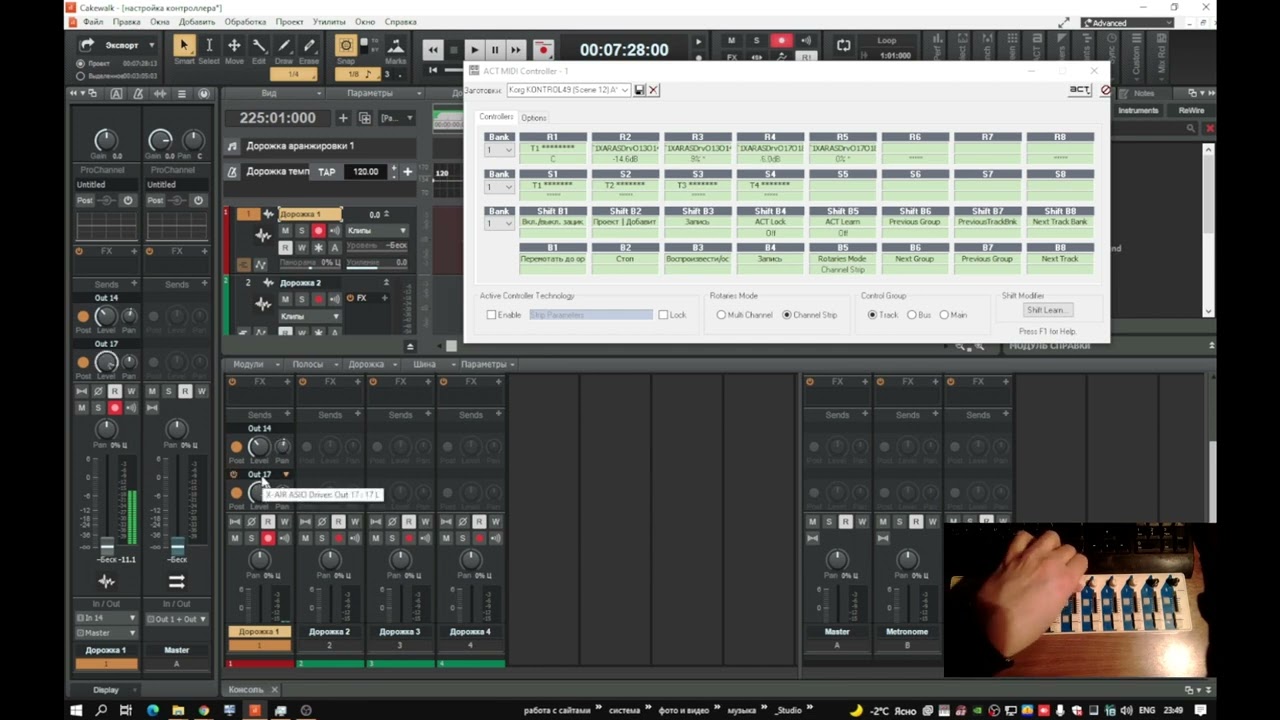
Task: Start playback with the Play button
Action: point(474,49)
